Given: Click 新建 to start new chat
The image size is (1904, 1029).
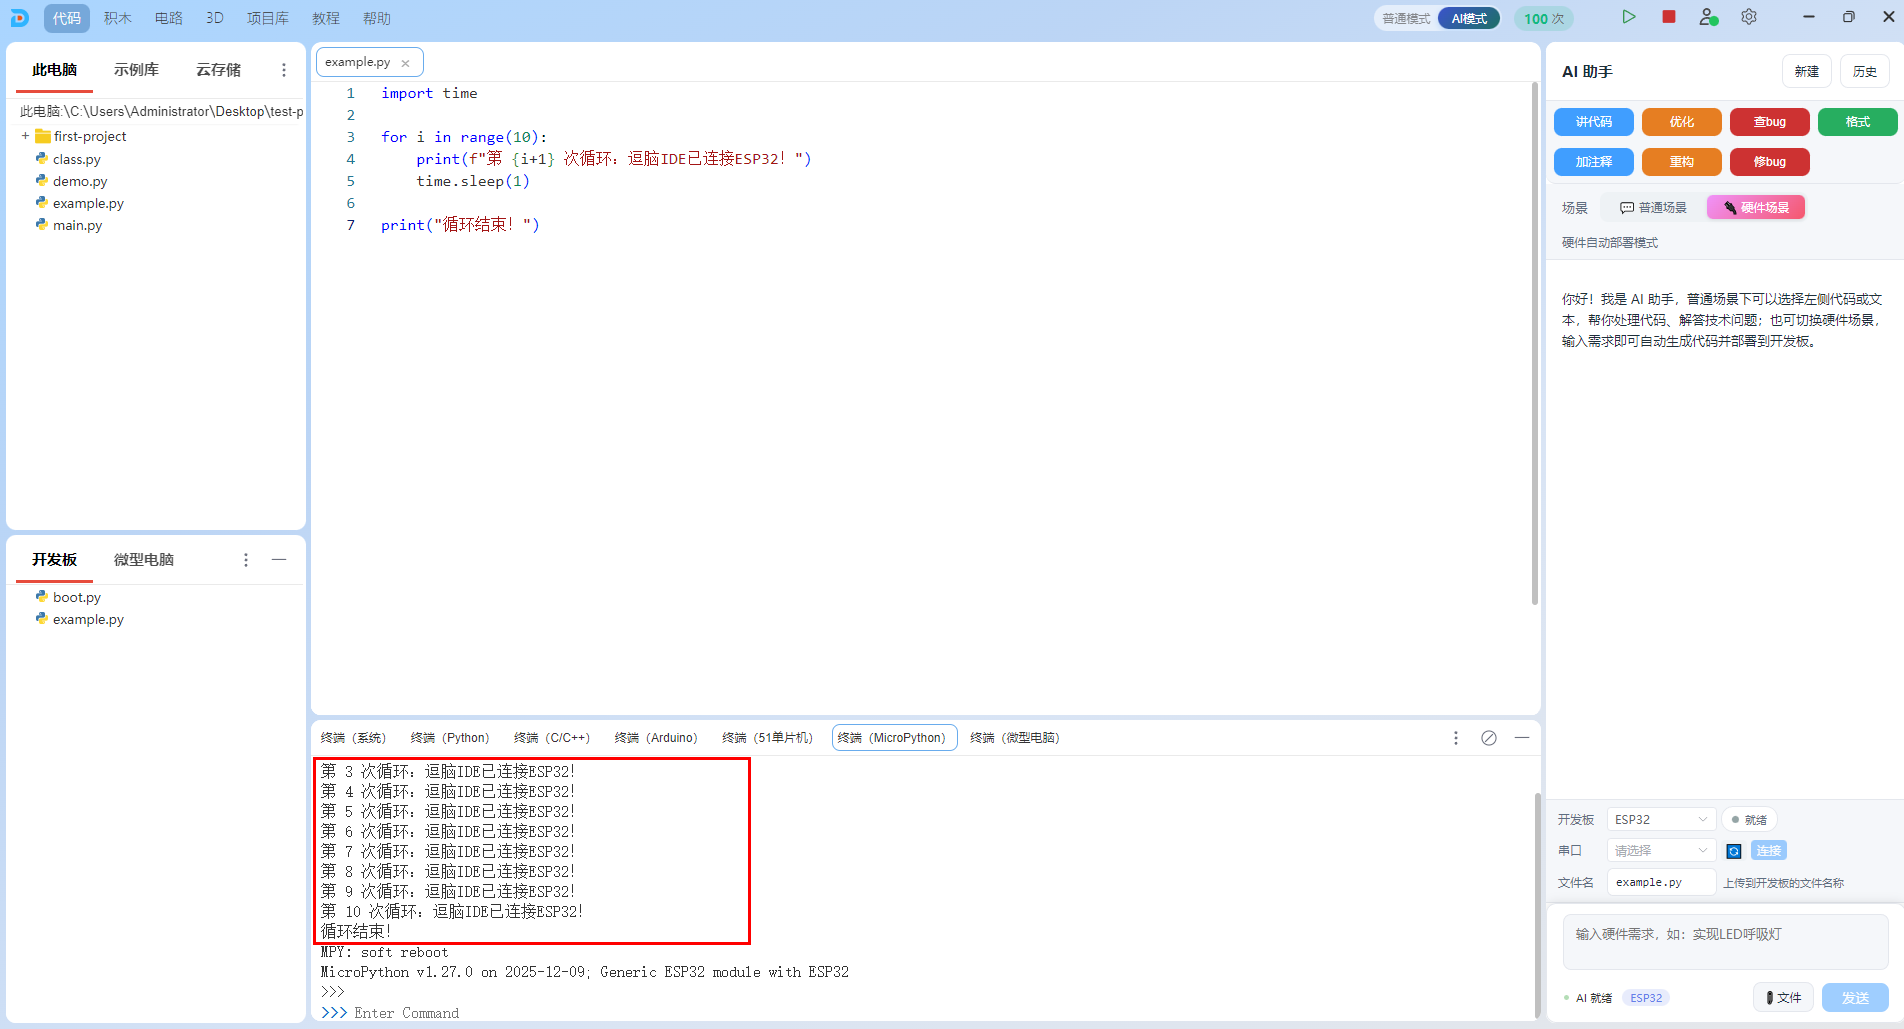Looking at the screenshot, I should pos(1807,72).
